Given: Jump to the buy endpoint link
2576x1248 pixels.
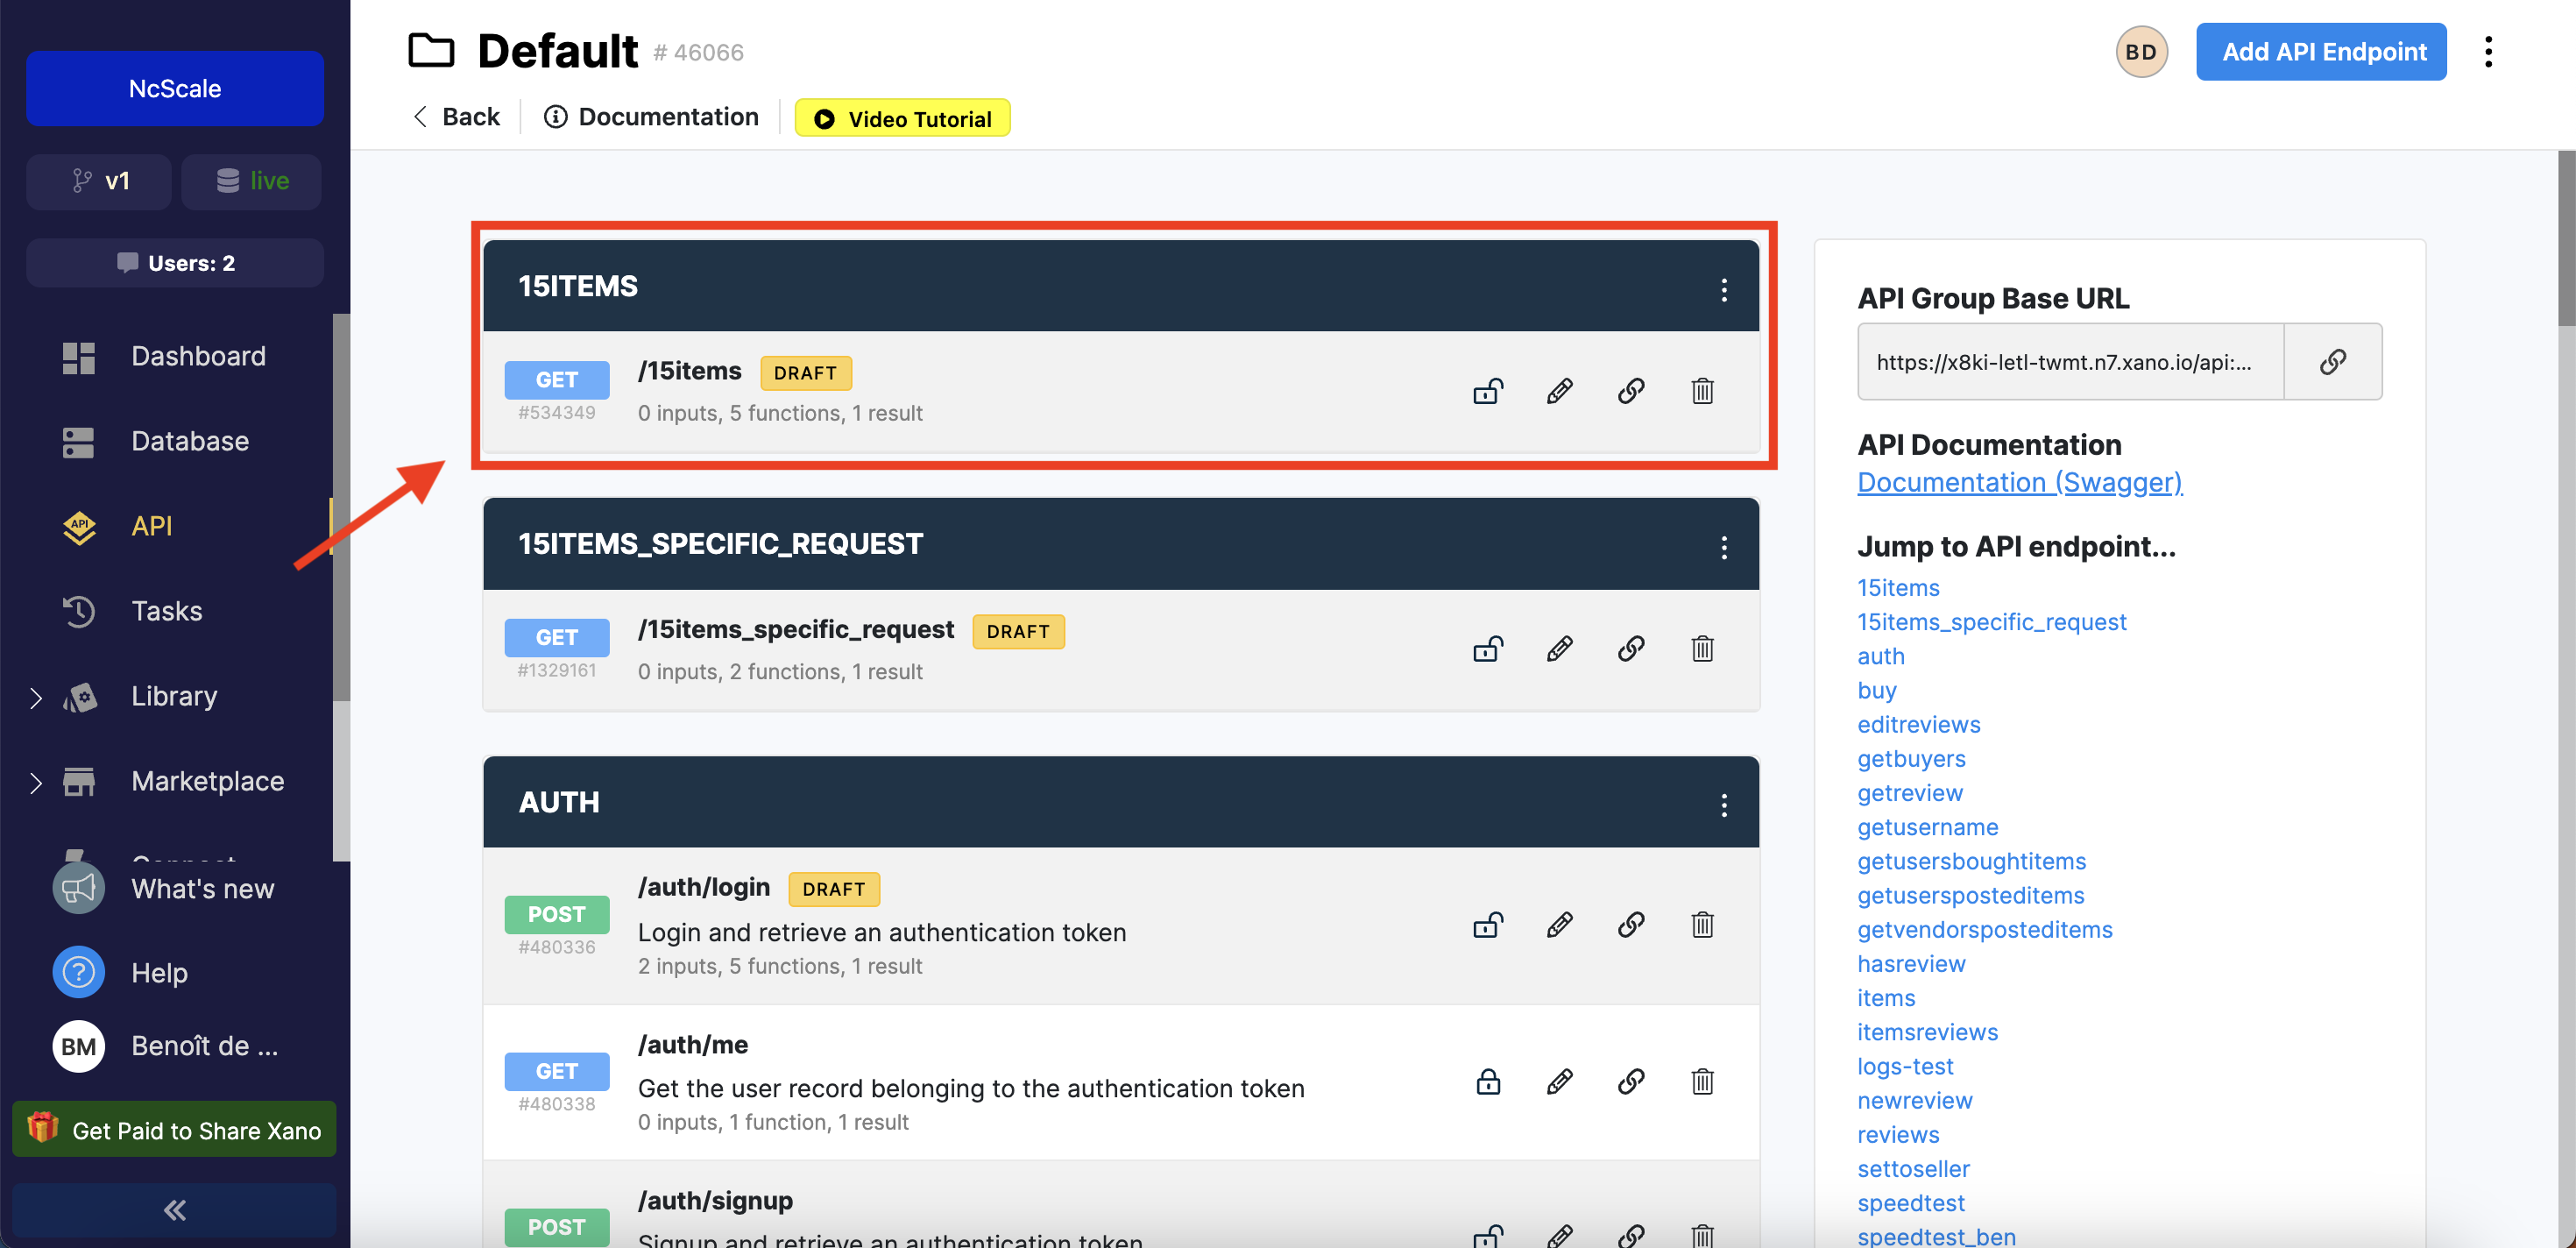Looking at the screenshot, I should [1876, 691].
